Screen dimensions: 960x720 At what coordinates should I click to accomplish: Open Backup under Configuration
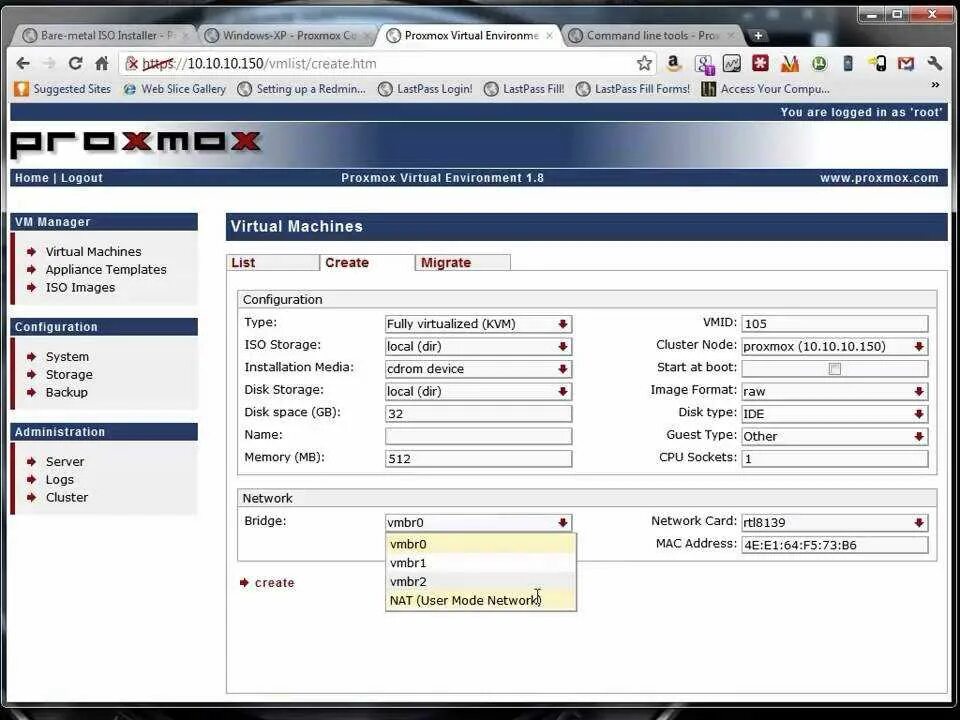[x=67, y=392]
